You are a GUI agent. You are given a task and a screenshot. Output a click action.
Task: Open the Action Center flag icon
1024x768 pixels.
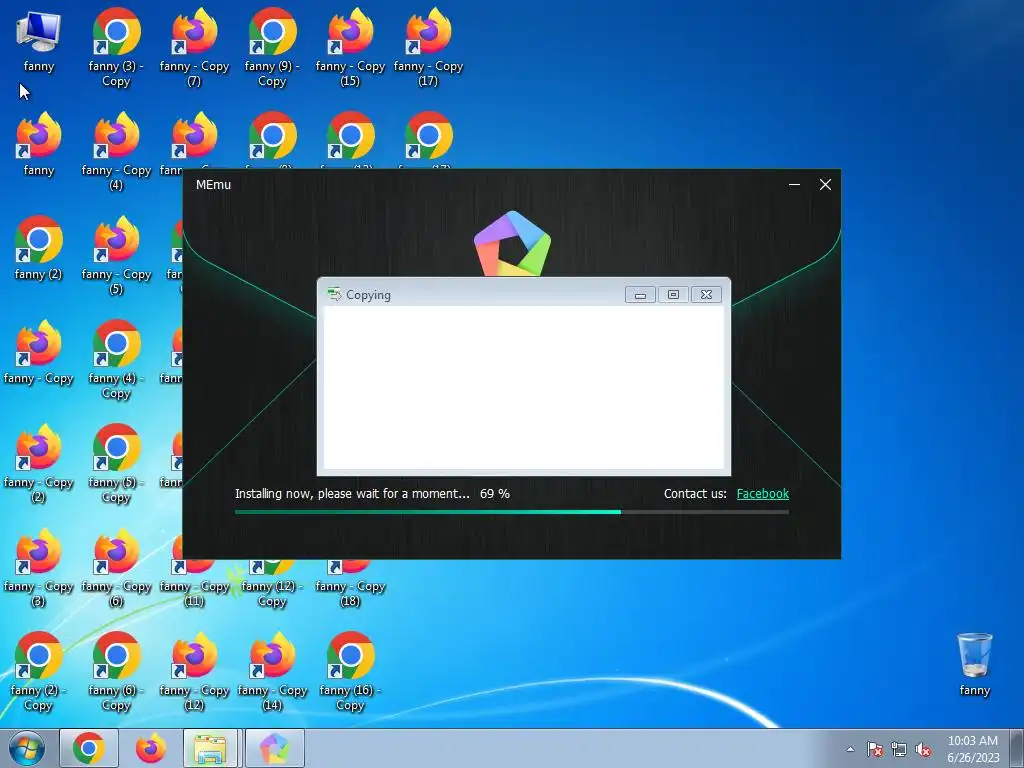point(875,749)
